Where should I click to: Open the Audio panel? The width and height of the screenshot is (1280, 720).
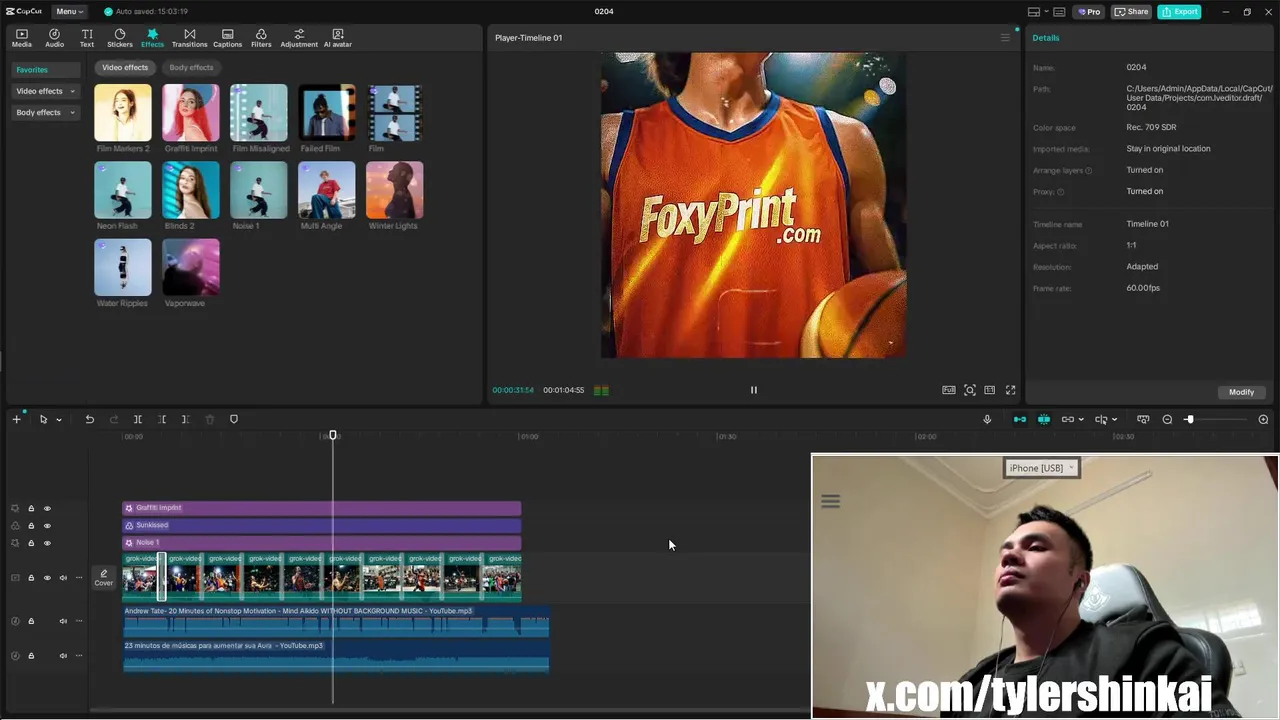click(54, 38)
